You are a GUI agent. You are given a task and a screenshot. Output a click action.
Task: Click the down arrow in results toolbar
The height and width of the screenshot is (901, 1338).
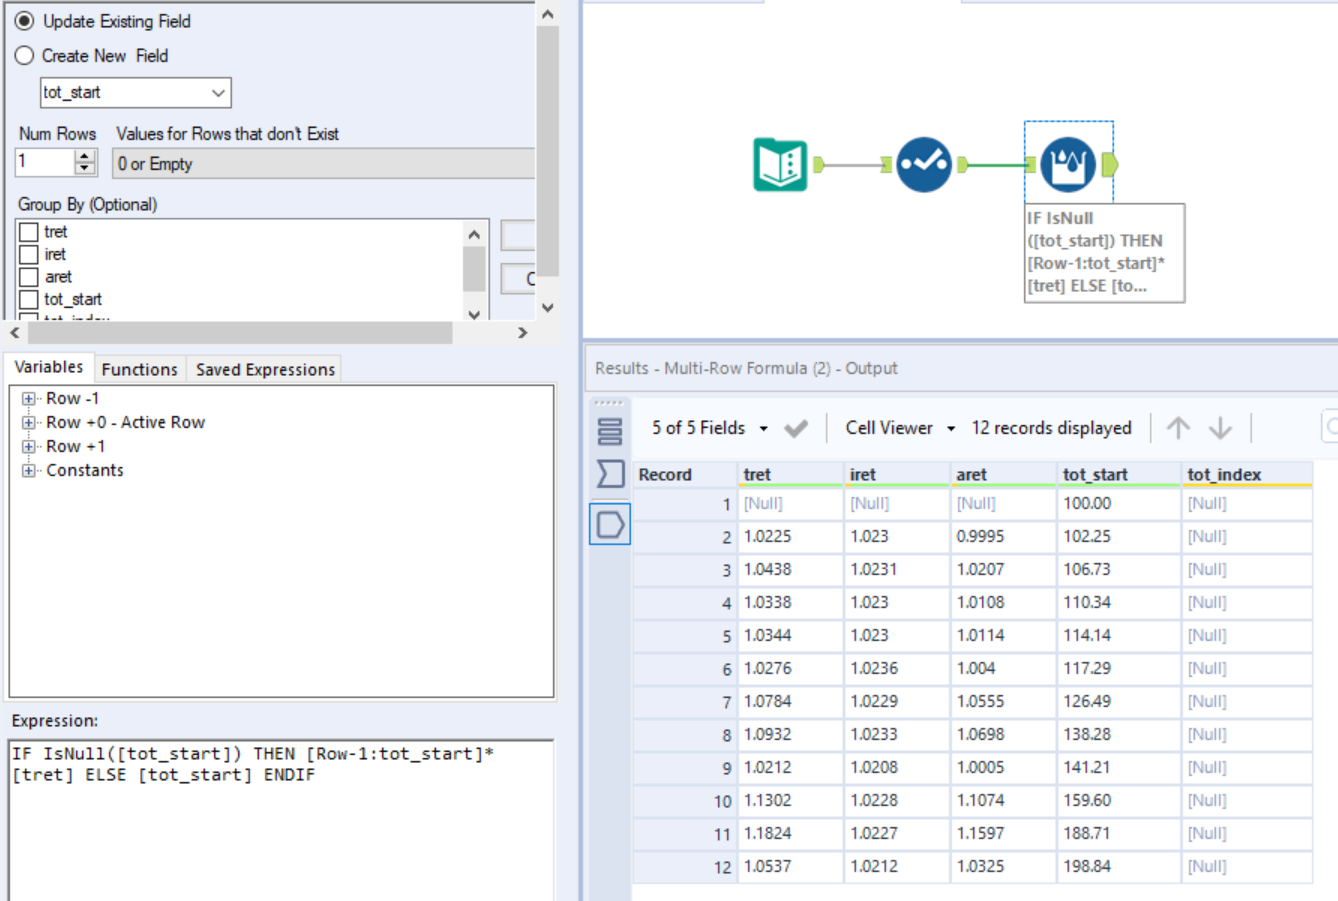click(1220, 428)
